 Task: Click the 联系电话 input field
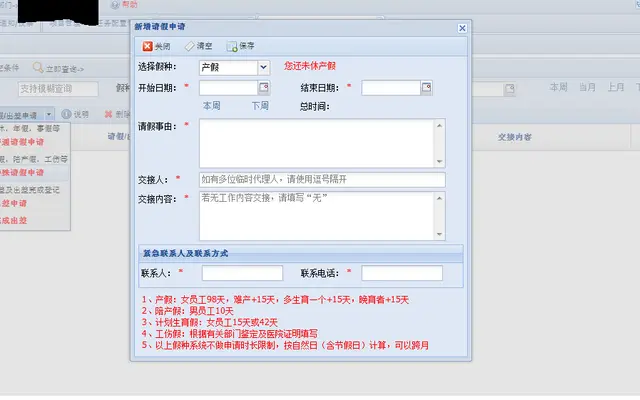click(x=402, y=273)
